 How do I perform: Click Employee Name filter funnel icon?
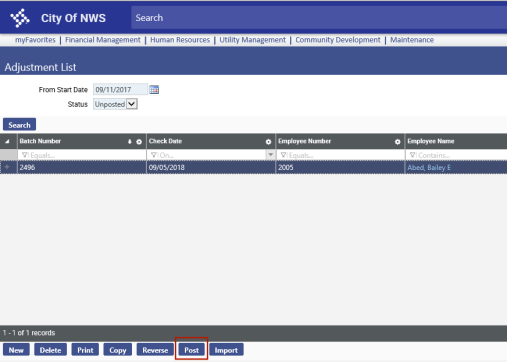tap(412, 155)
